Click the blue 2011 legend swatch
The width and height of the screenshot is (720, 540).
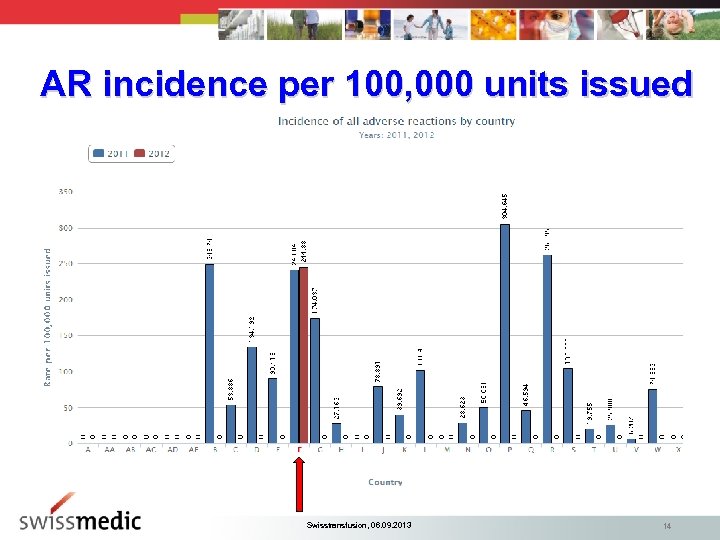[98, 153]
